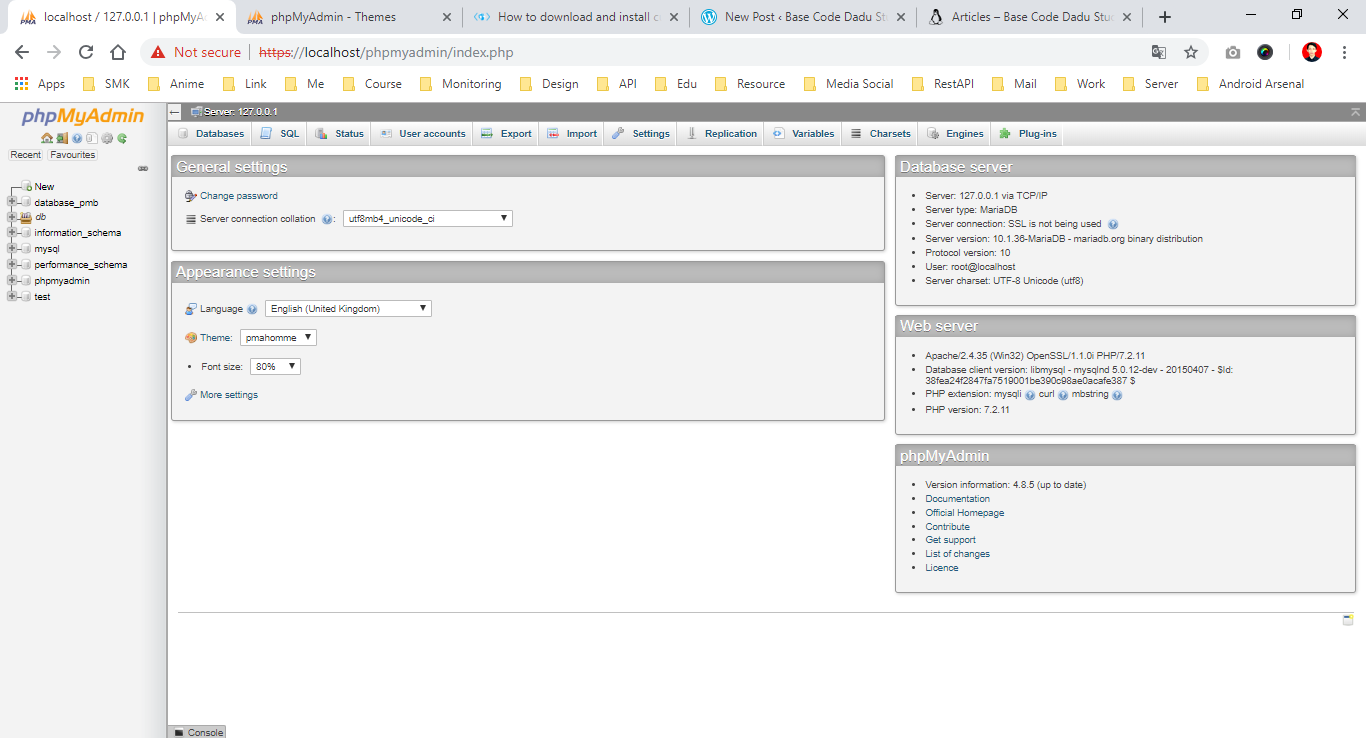Open the Theme dropdown showing pmahomme
1366x738 pixels.
(278, 338)
